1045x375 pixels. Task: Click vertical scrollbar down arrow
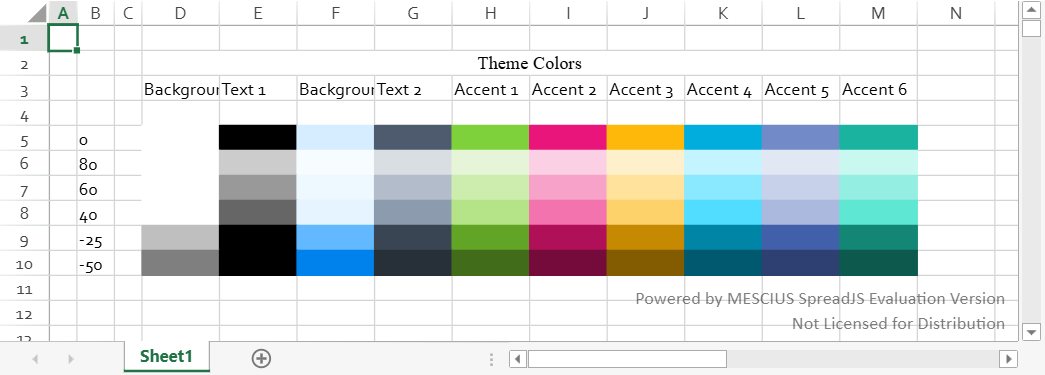[x=1031, y=331]
